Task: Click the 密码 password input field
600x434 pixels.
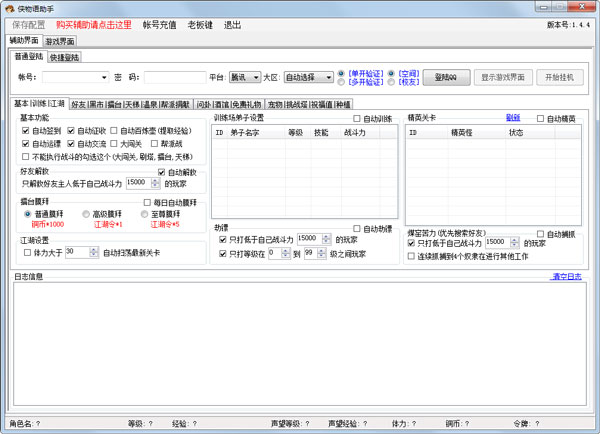Action: (x=174, y=77)
